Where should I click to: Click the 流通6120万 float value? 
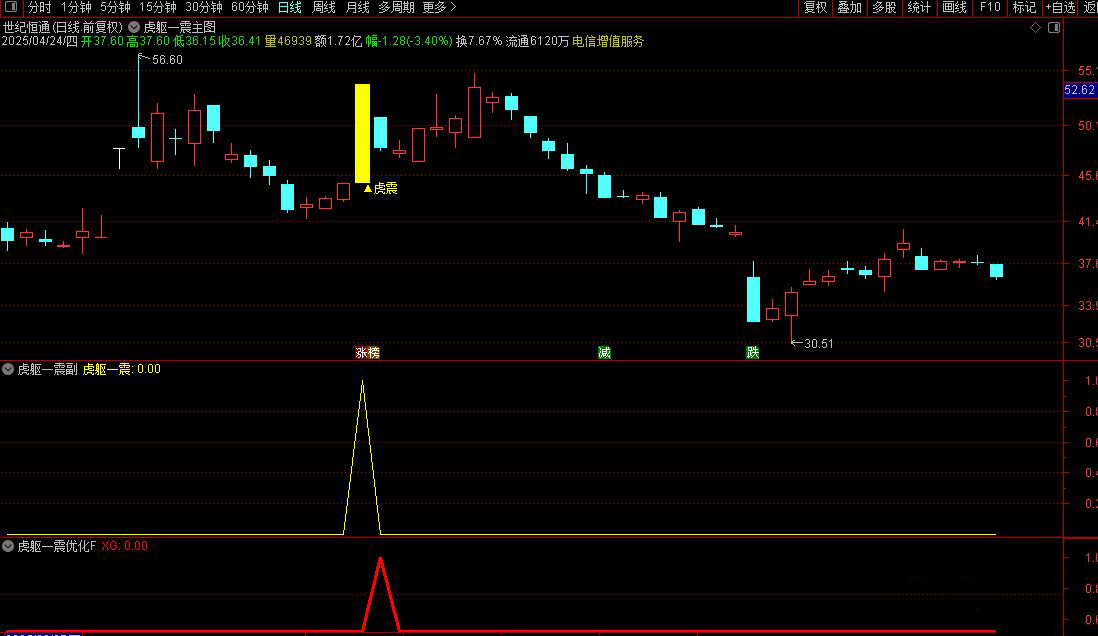[537, 41]
